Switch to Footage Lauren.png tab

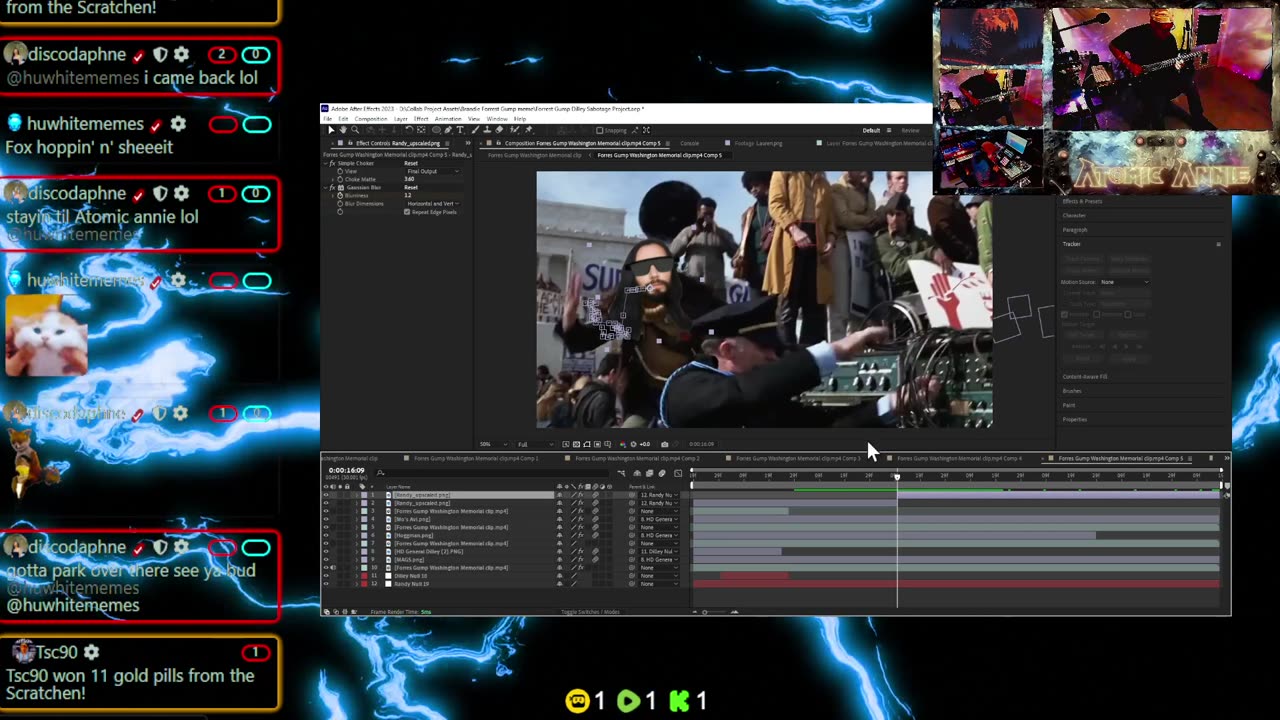click(757, 143)
